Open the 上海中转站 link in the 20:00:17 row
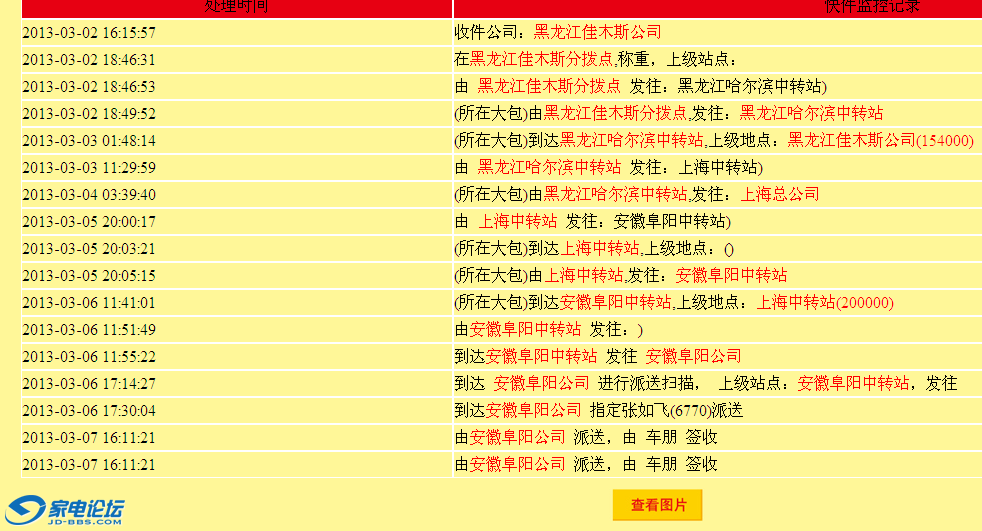The width and height of the screenshot is (982, 531). tap(517, 220)
